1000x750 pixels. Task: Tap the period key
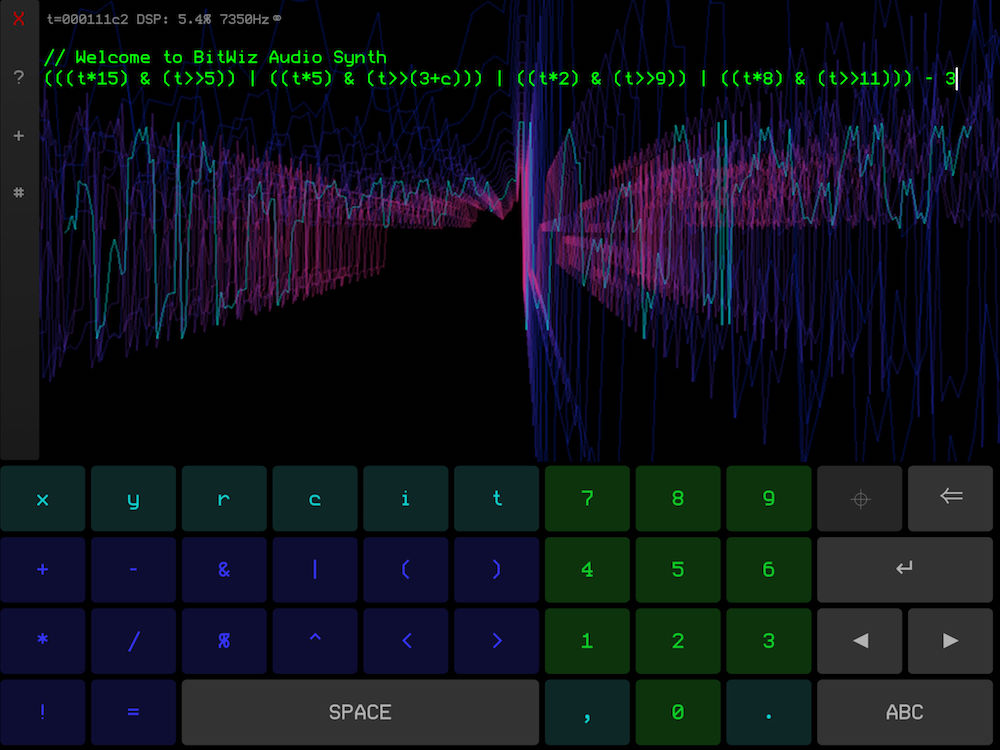[x=768, y=712]
